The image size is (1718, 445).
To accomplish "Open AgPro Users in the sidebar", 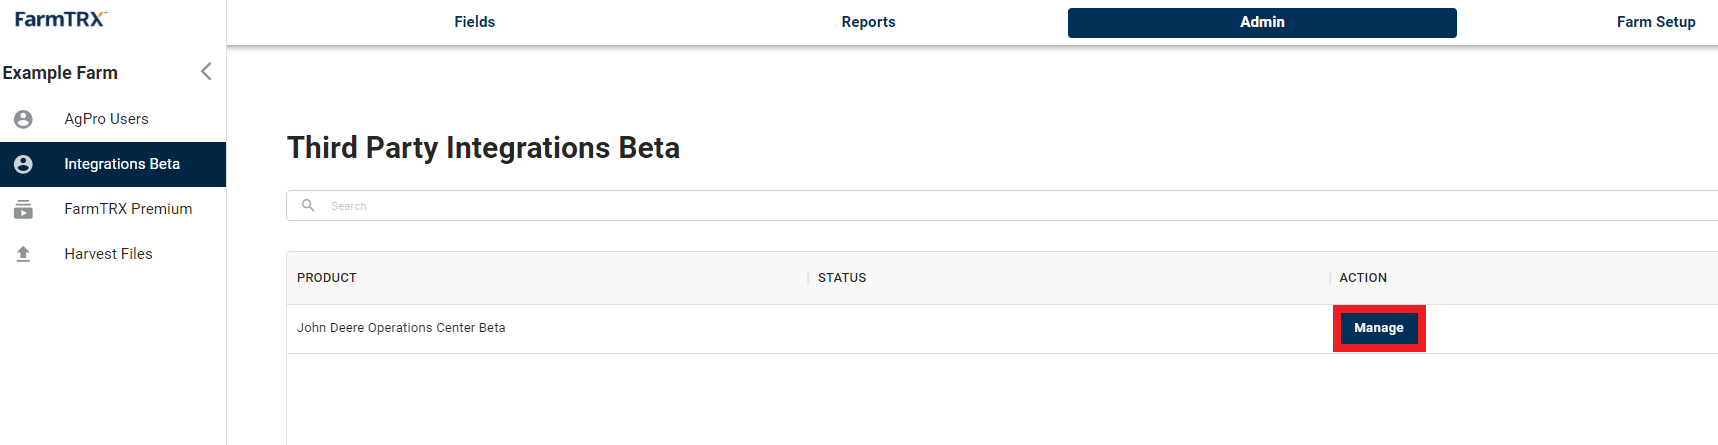I will (113, 119).
